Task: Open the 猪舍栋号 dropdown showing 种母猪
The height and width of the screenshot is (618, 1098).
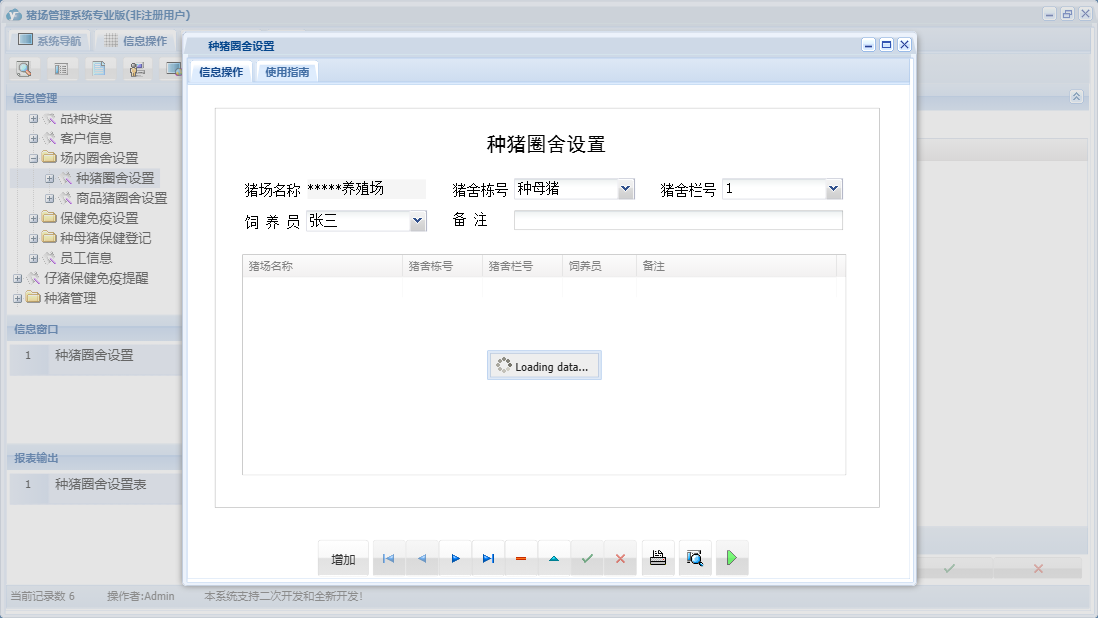Action: click(626, 189)
